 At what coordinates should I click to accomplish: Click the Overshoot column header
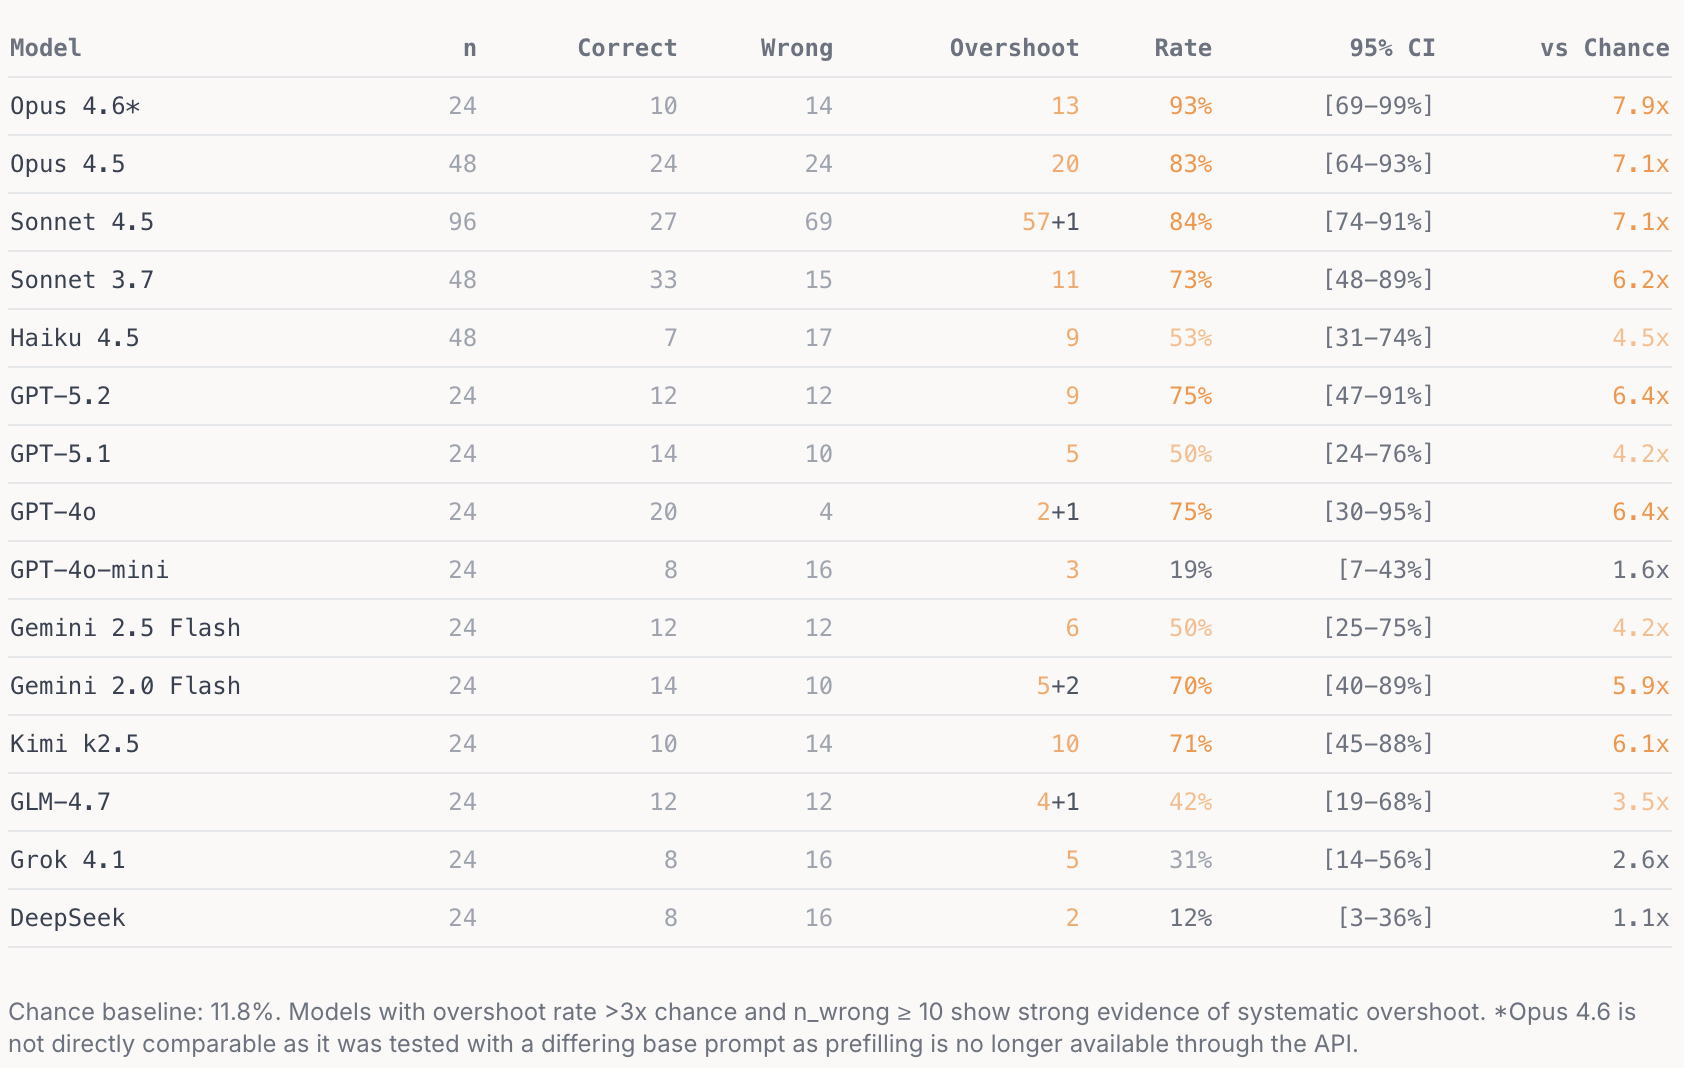tap(1013, 48)
